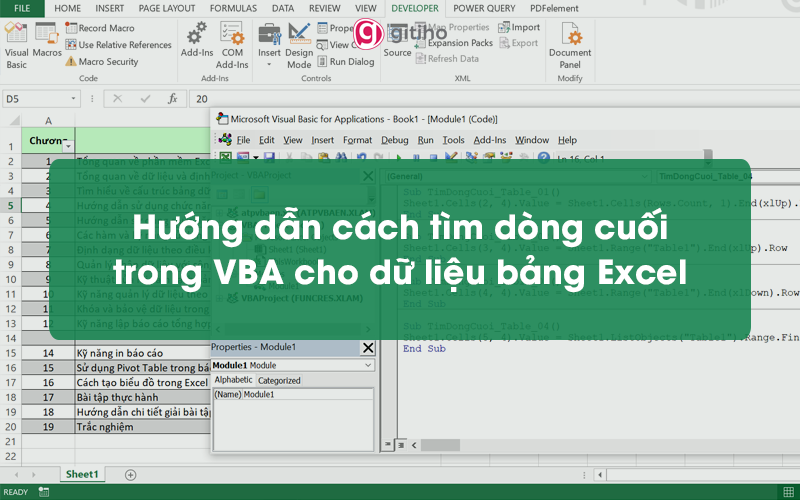Import XML data file

pos(519,28)
